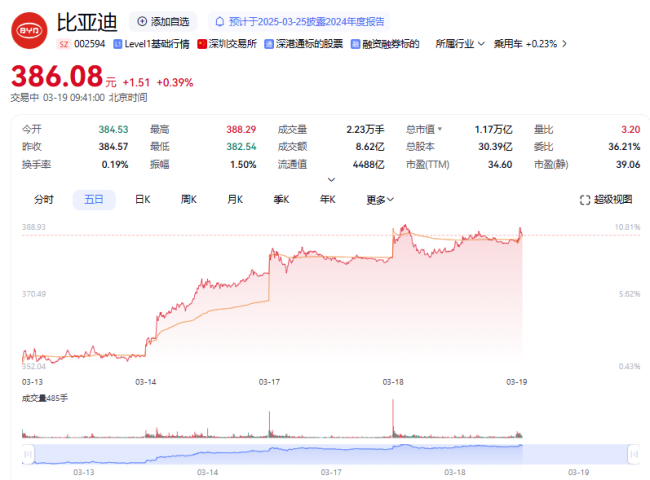Click the 成交量485手 label

click(x=45, y=398)
